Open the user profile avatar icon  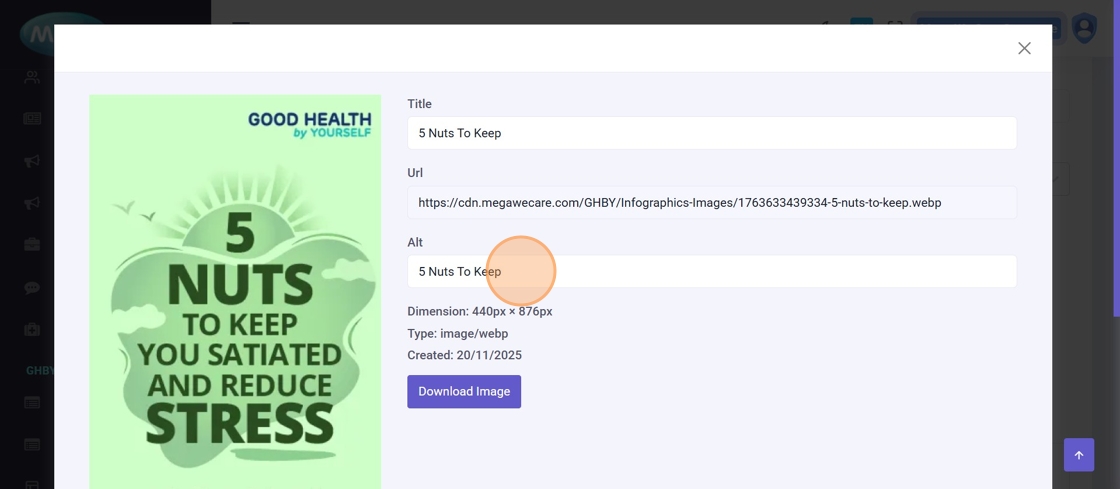pos(1084,28)
